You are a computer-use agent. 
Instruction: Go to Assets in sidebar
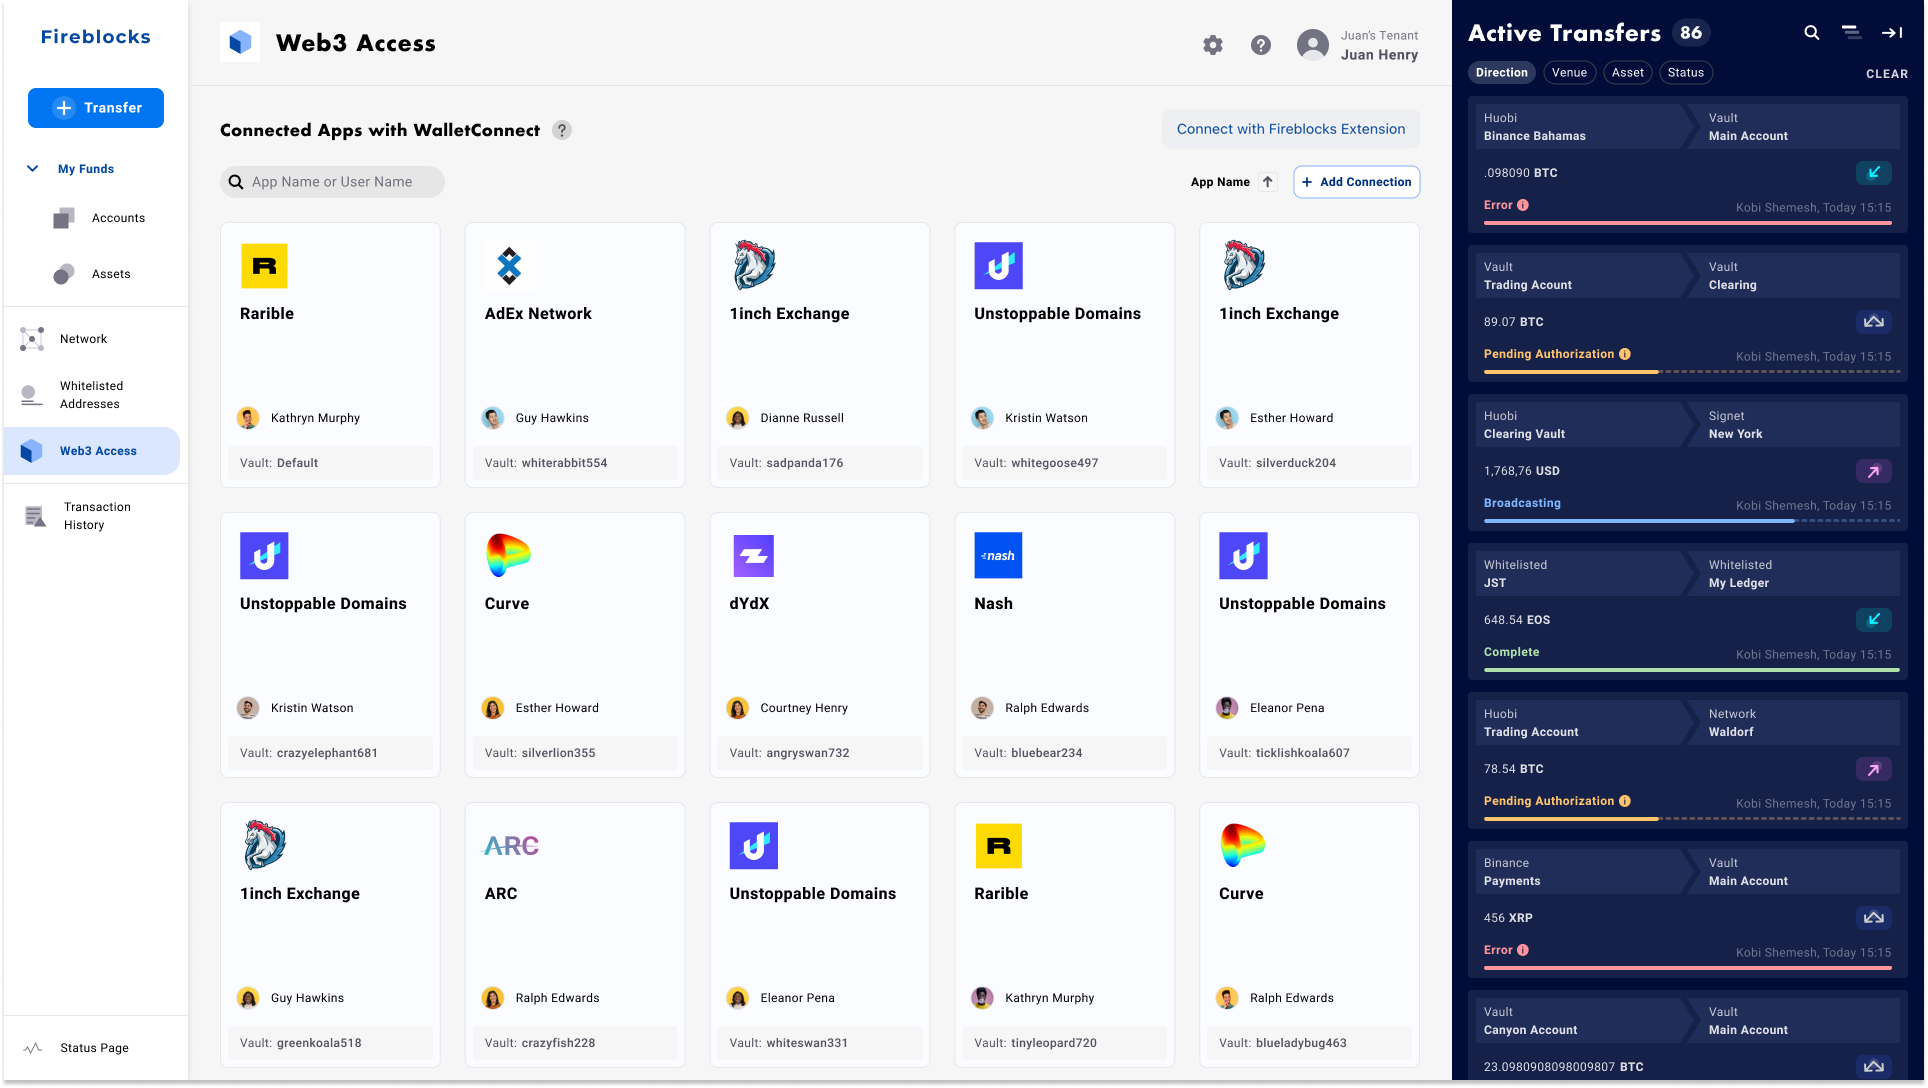click(x=111, y=274)
